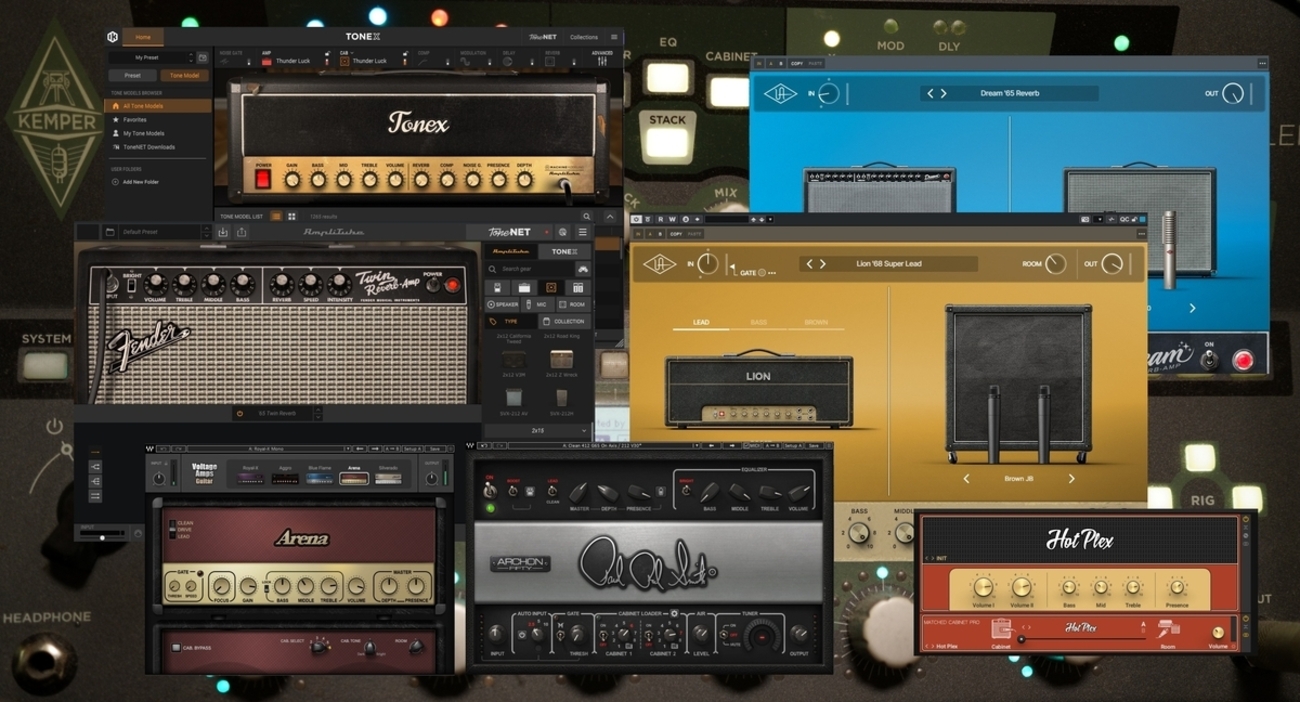Switch the tone model list to grid view

click(291, 216)
